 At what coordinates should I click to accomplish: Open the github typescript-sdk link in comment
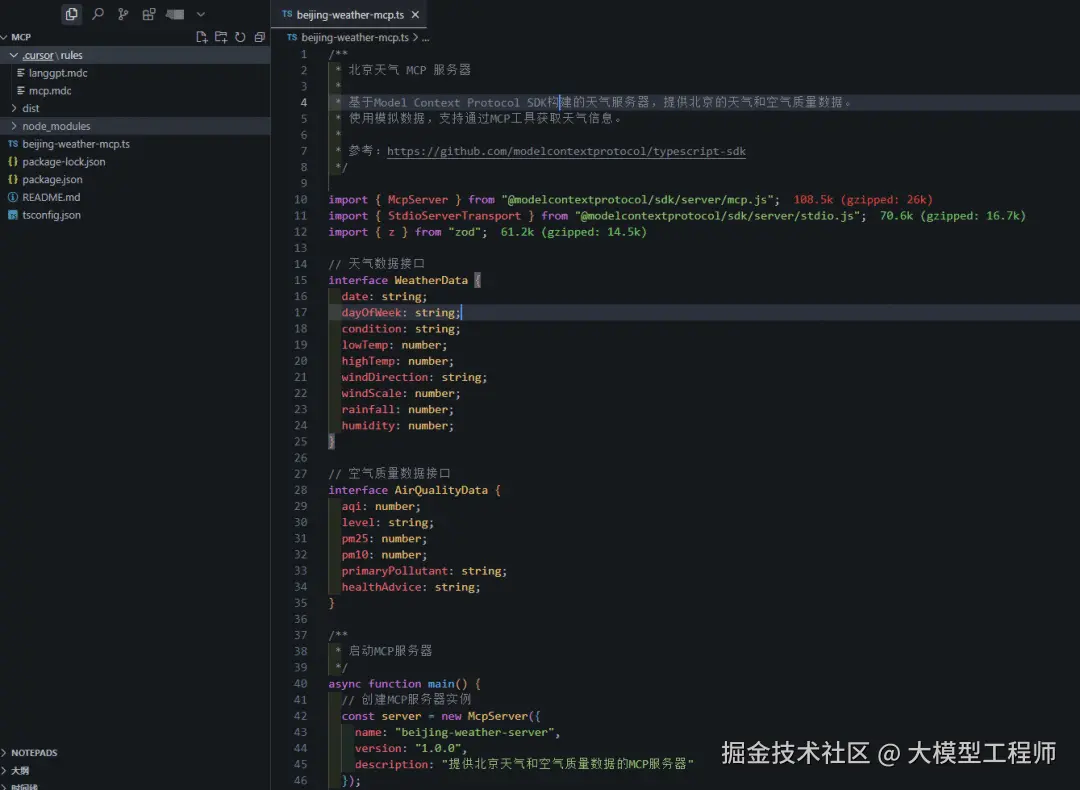(x=566, y=151)
